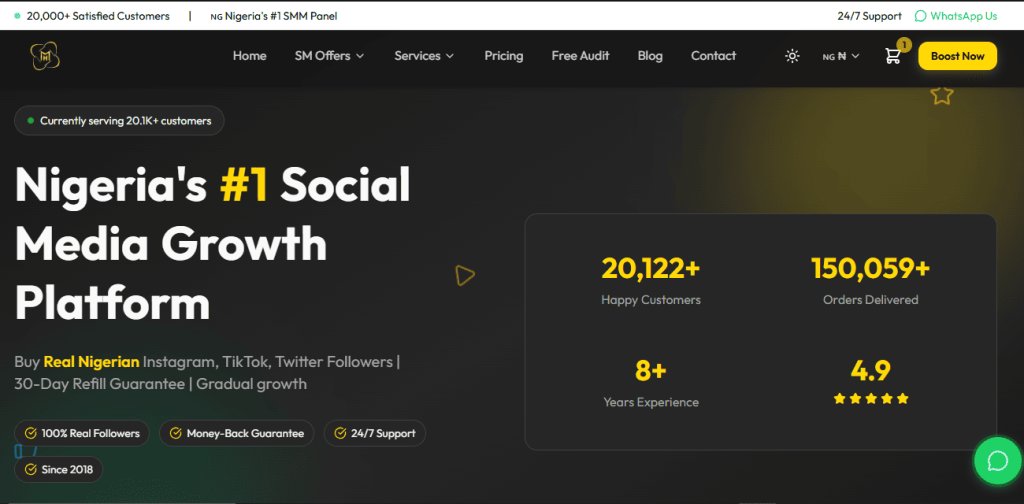
Task: Click the 24/7 Support top bar text
Action: [x=869, y=16]
